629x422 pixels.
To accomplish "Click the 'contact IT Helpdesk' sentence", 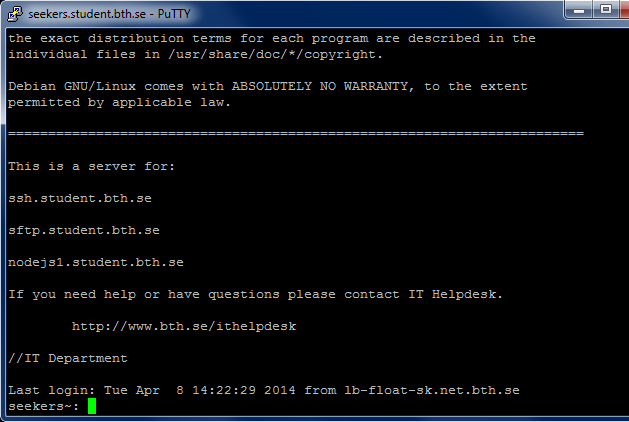I will coord(255,294).
